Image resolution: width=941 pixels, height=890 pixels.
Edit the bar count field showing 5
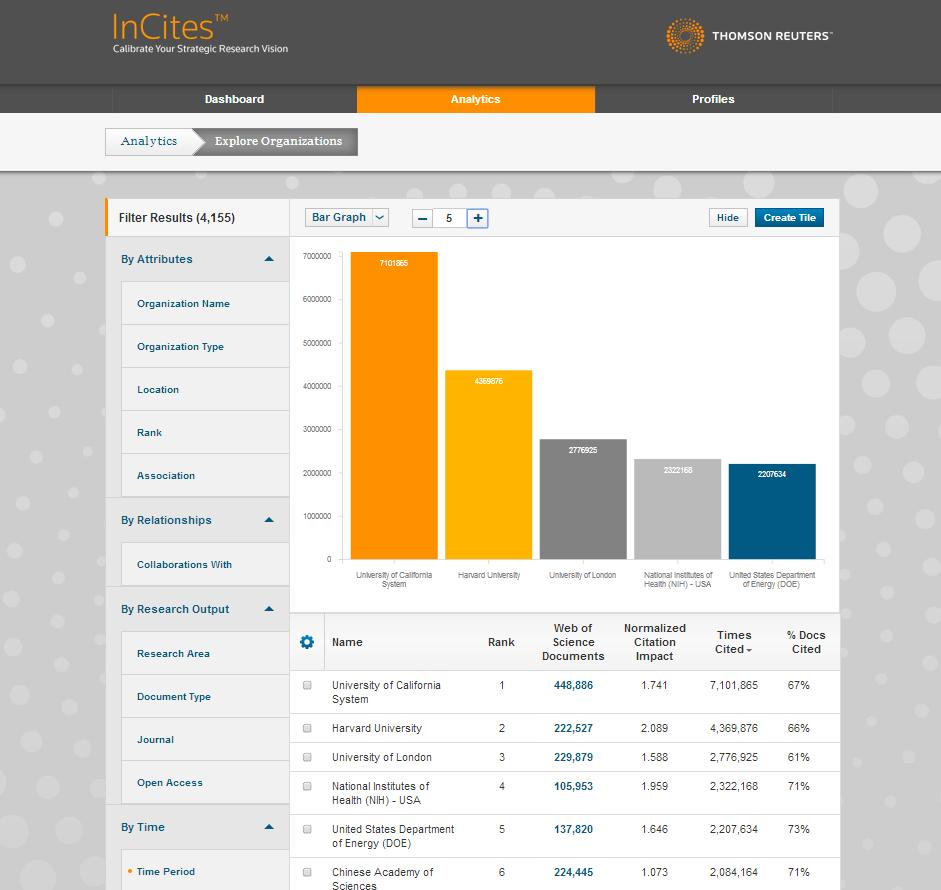[449, 218]
